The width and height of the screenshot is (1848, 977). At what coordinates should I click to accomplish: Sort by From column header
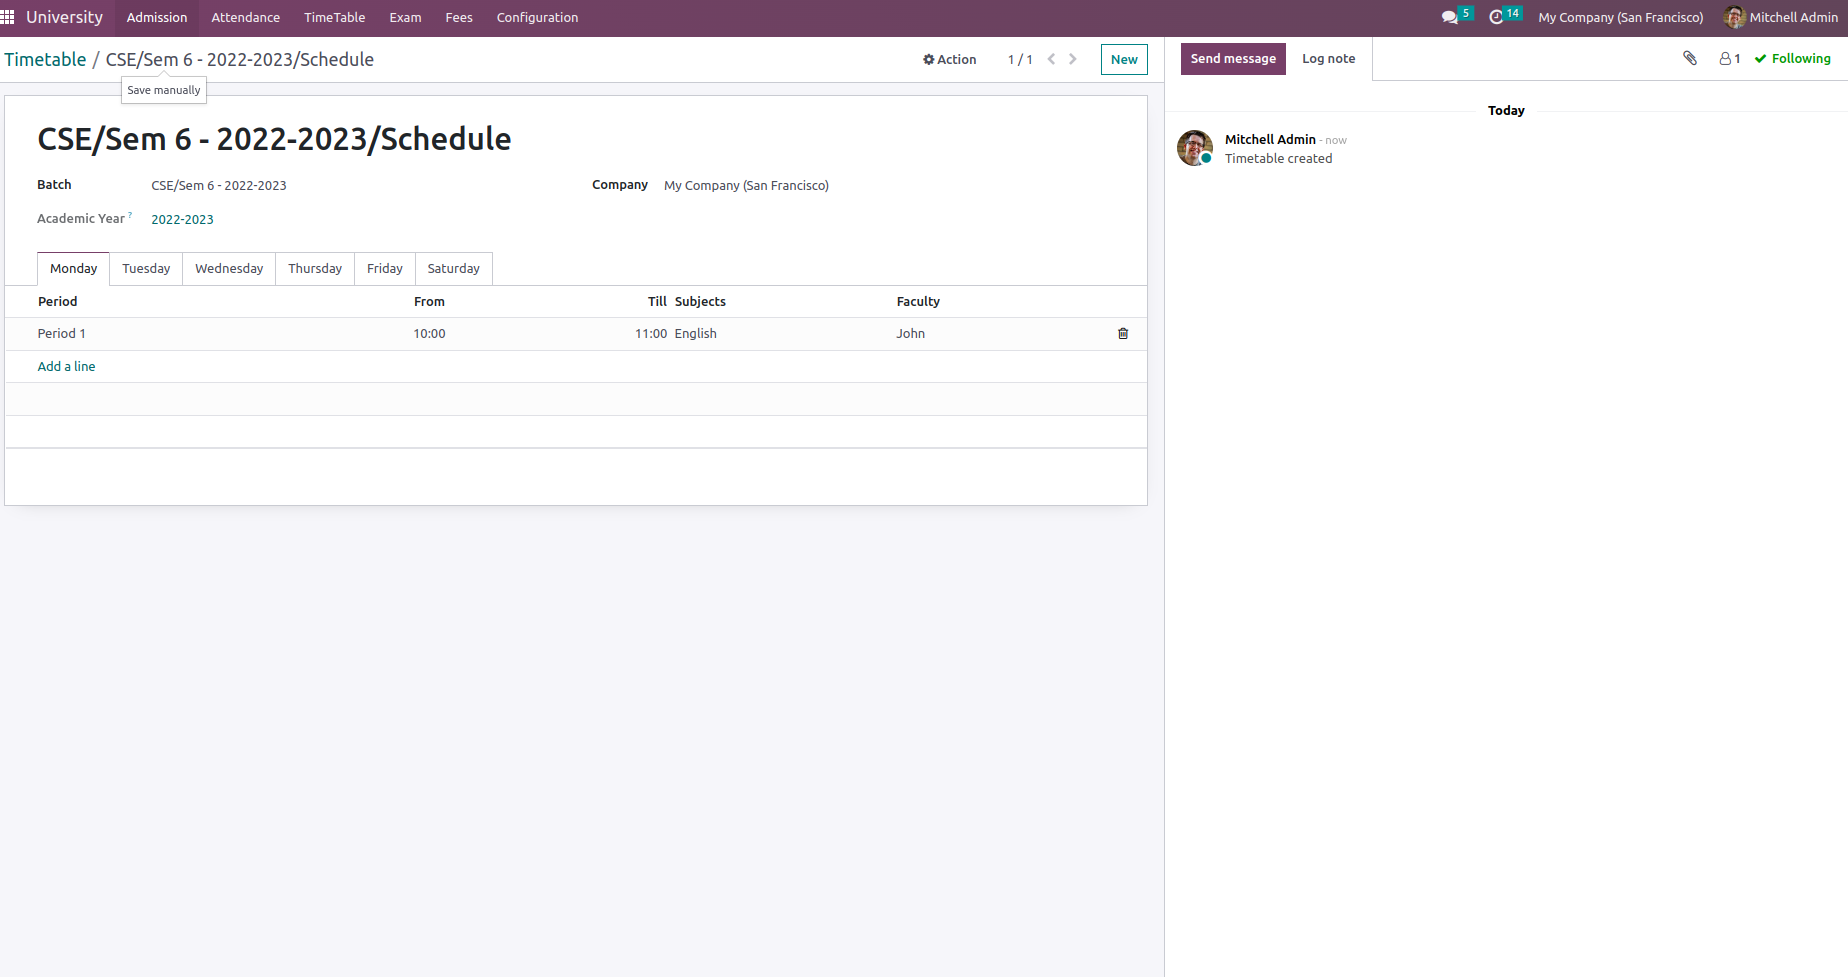point(430,302)
